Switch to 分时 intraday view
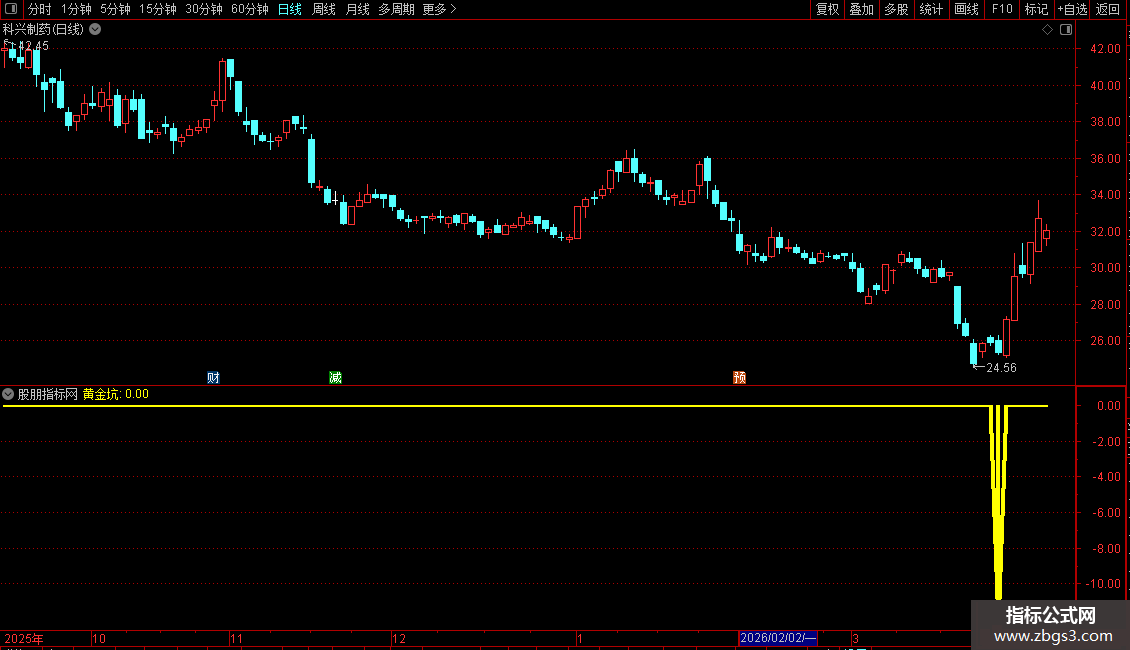Viewport: 1130px width, 650px height. pos(40,9)
